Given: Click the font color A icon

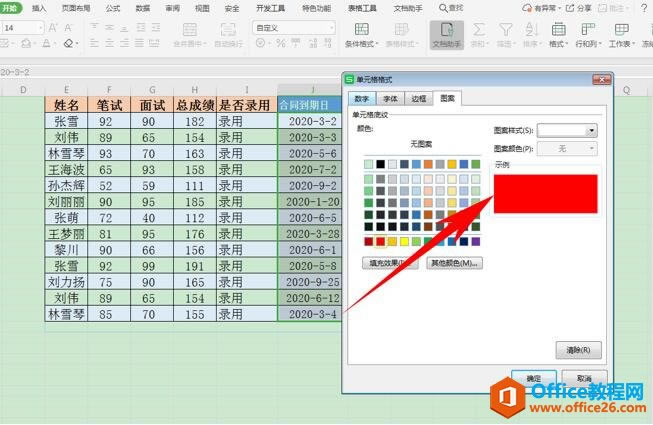Looking at the screenshot, I should point(46,43).
